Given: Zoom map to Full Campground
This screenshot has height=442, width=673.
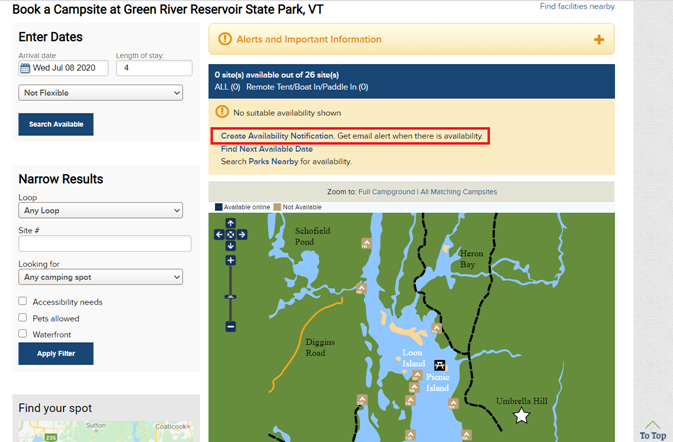Looking at the screenshot, I should point(386,192).
